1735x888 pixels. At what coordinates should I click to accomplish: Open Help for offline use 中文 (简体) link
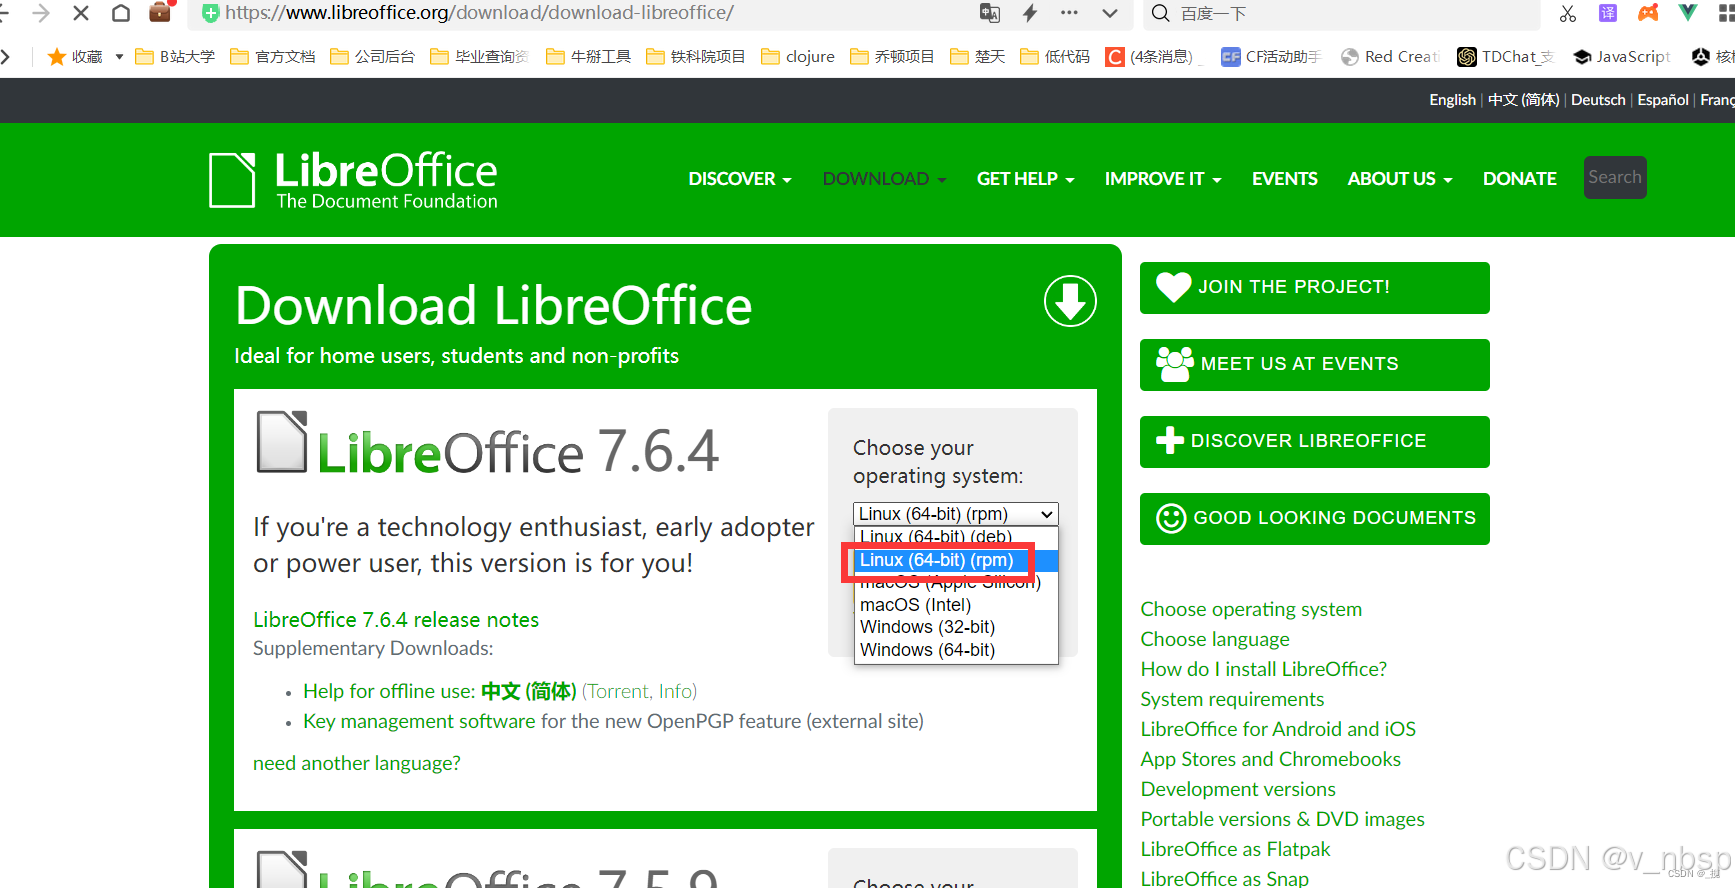(x=440, y=691)
